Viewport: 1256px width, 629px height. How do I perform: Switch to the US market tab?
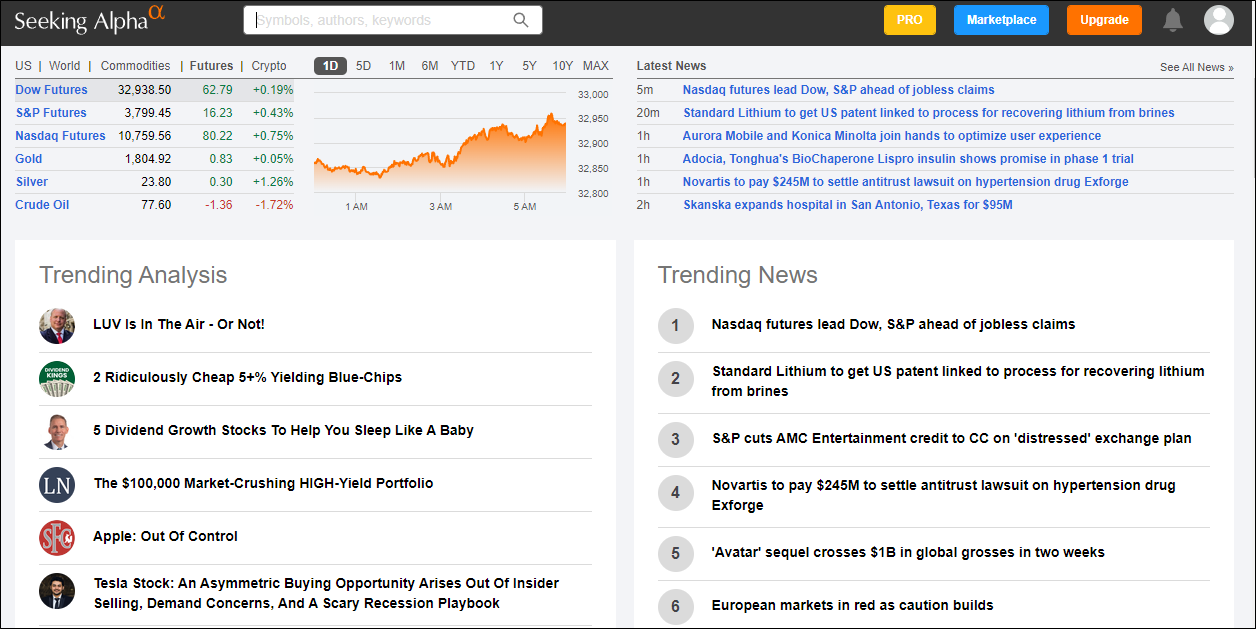coord(23,66)
